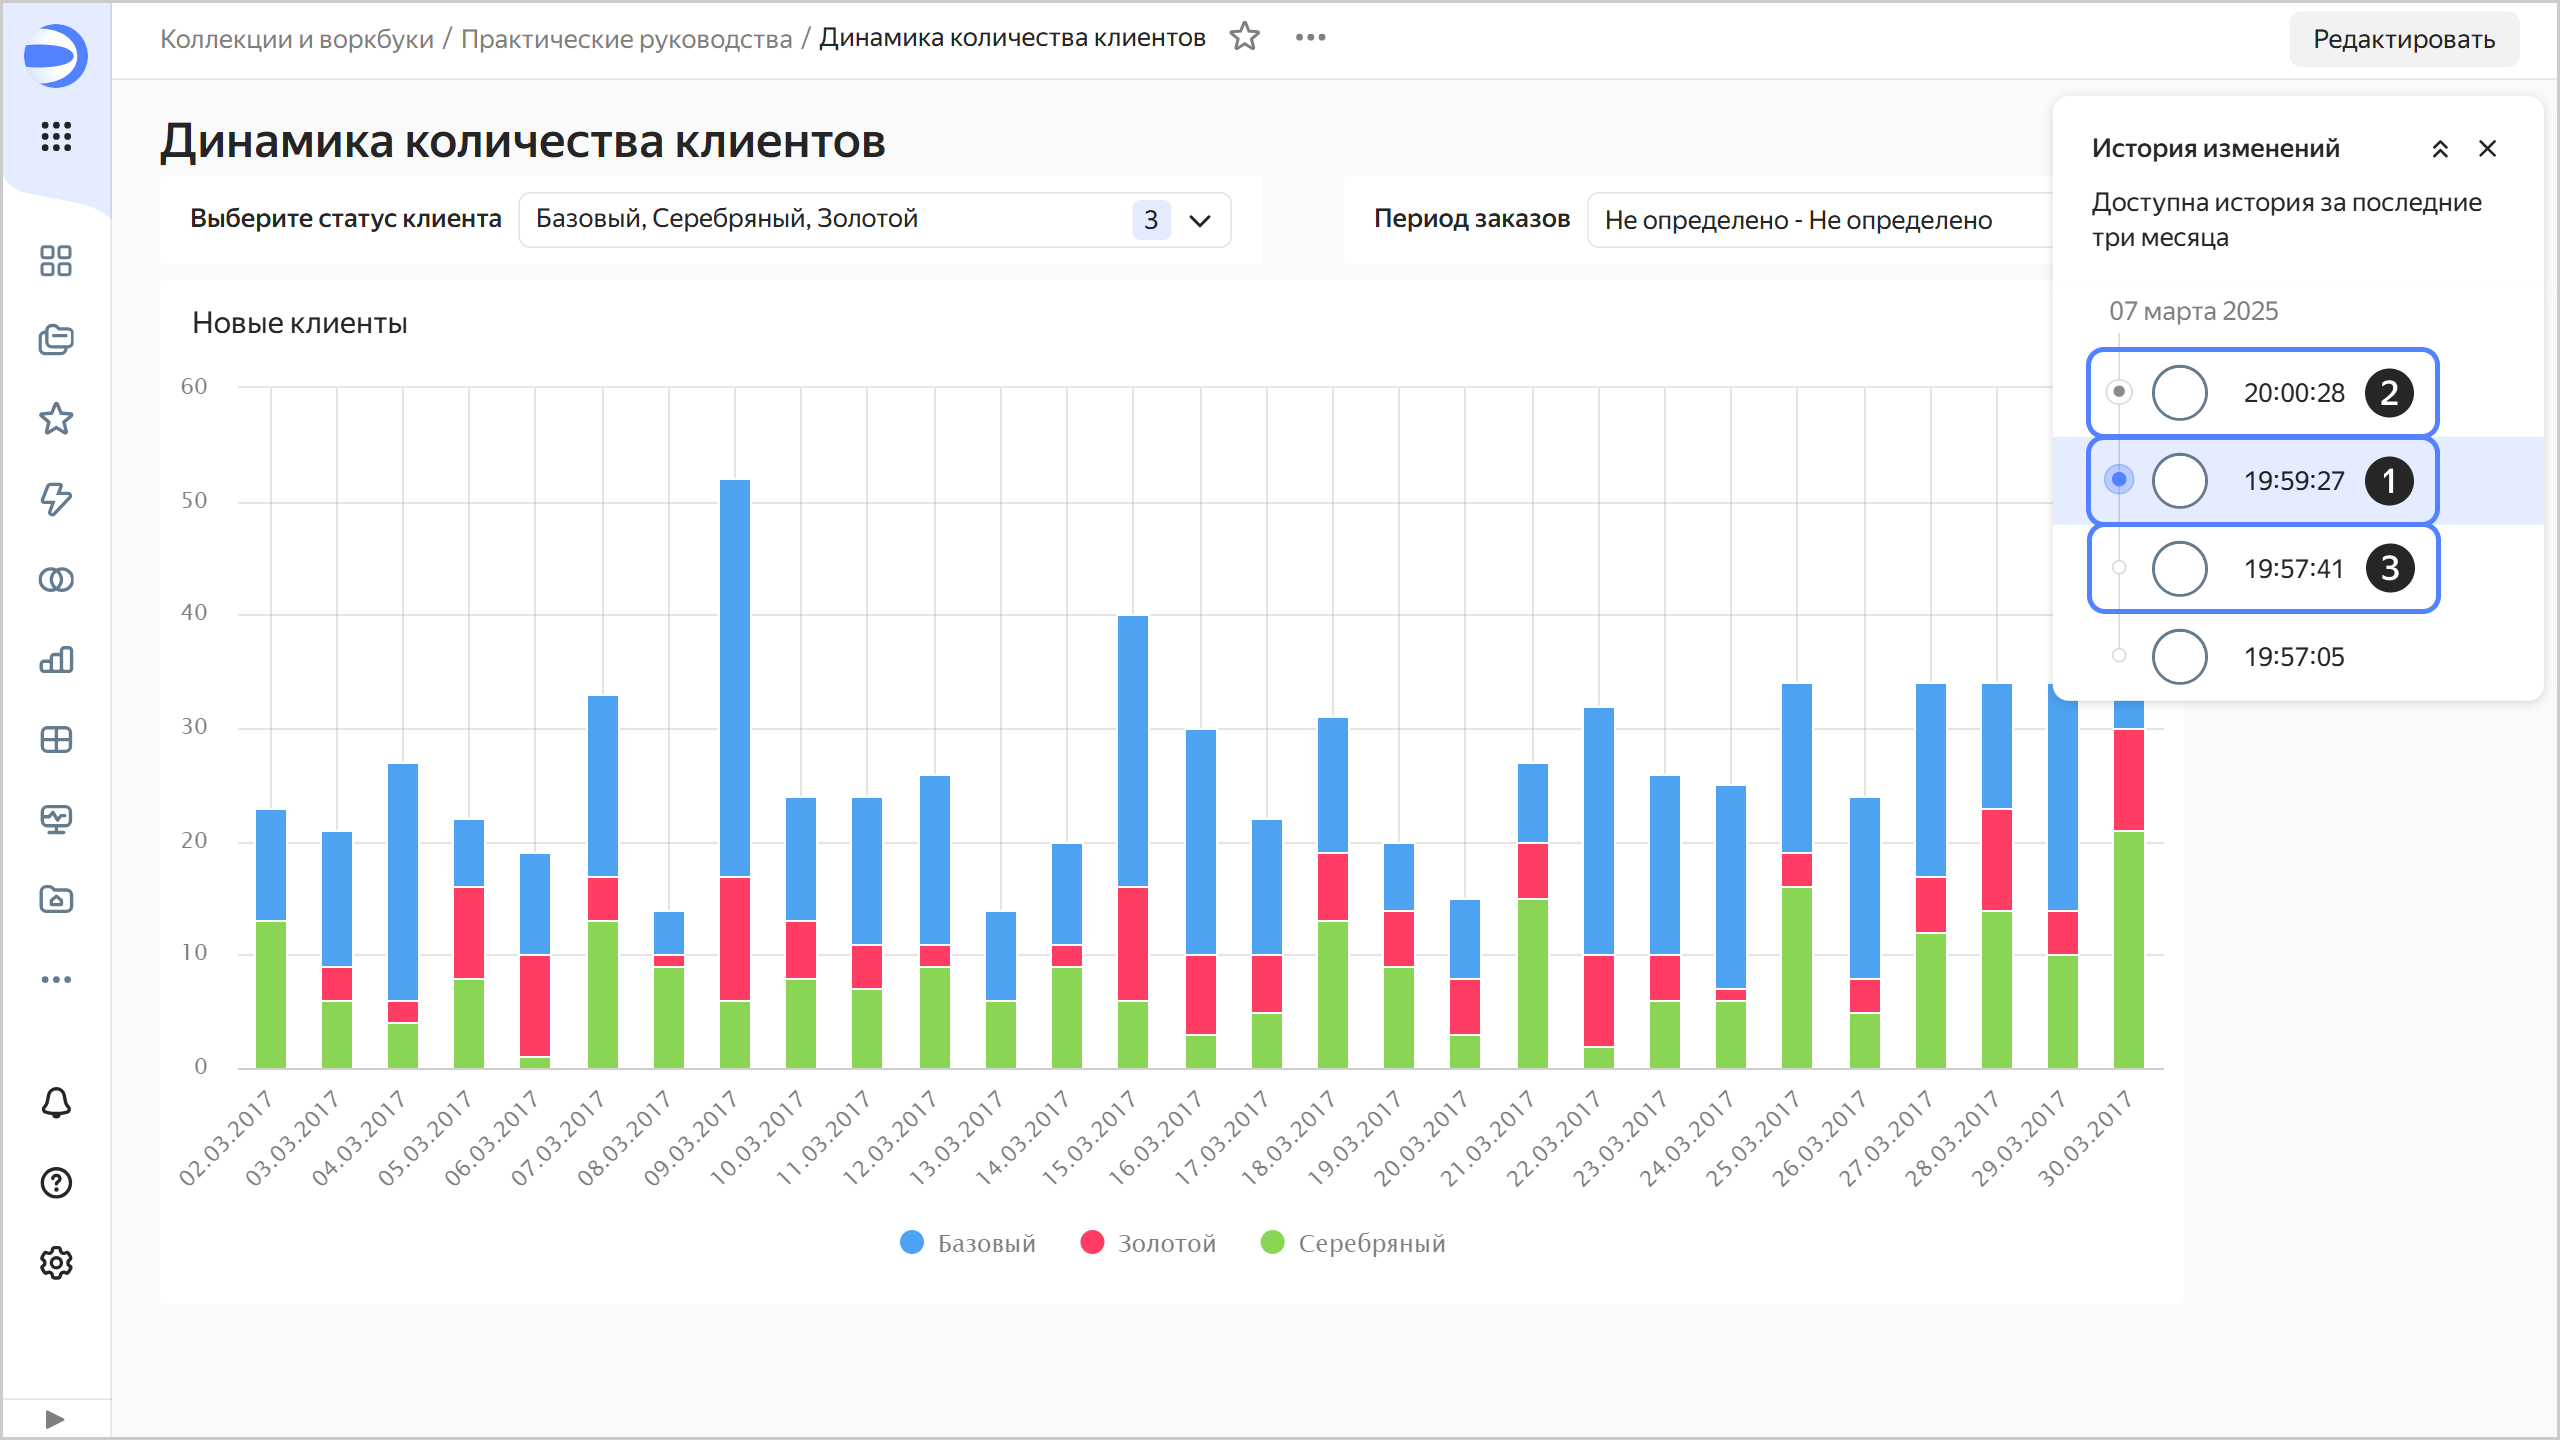Select the 19:57:05 revision entry
The width and height of the screenshot is (2560, 1440).
click(x=2292, y=657)
